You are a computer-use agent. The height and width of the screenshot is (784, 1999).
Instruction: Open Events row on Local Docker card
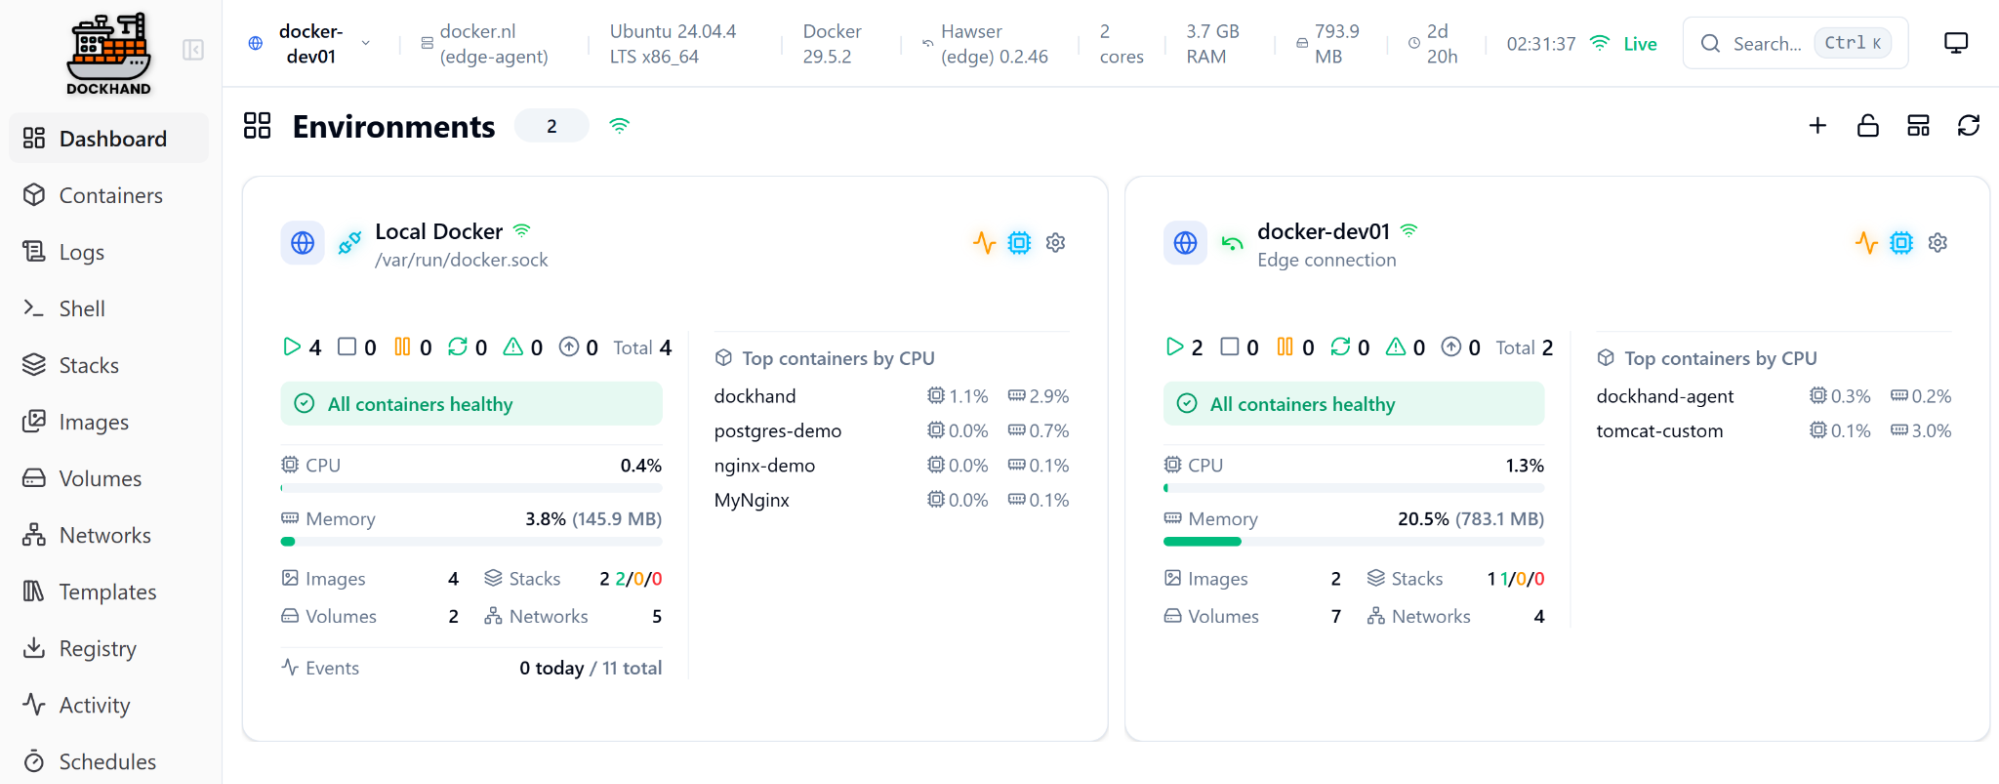tap(471, 668)
